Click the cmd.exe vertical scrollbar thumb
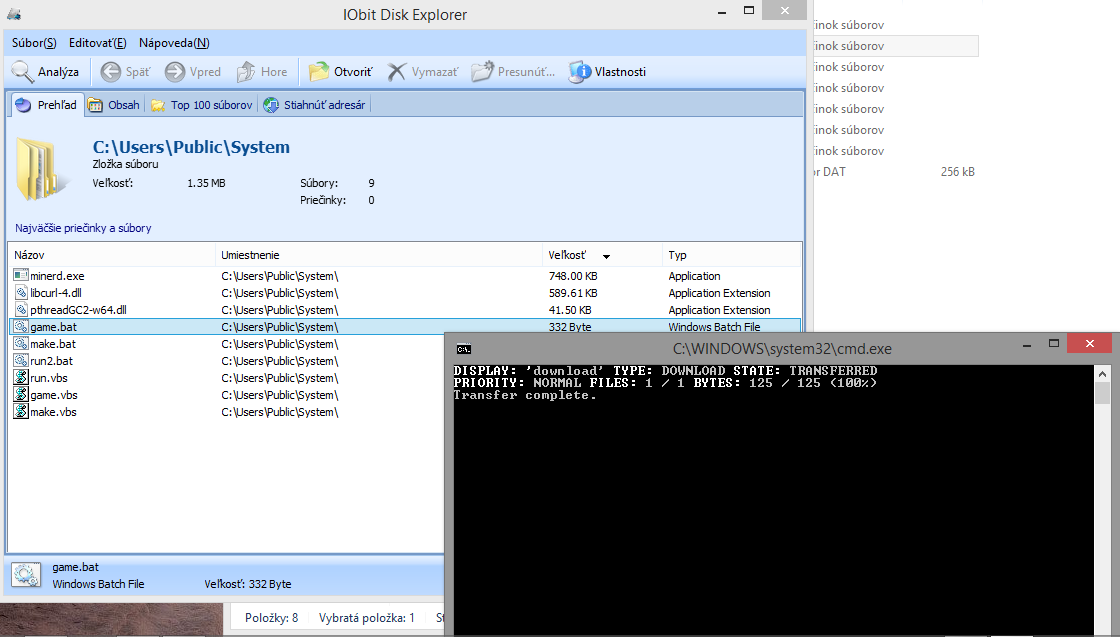Screen dimensions: 1120x637 1102,393
